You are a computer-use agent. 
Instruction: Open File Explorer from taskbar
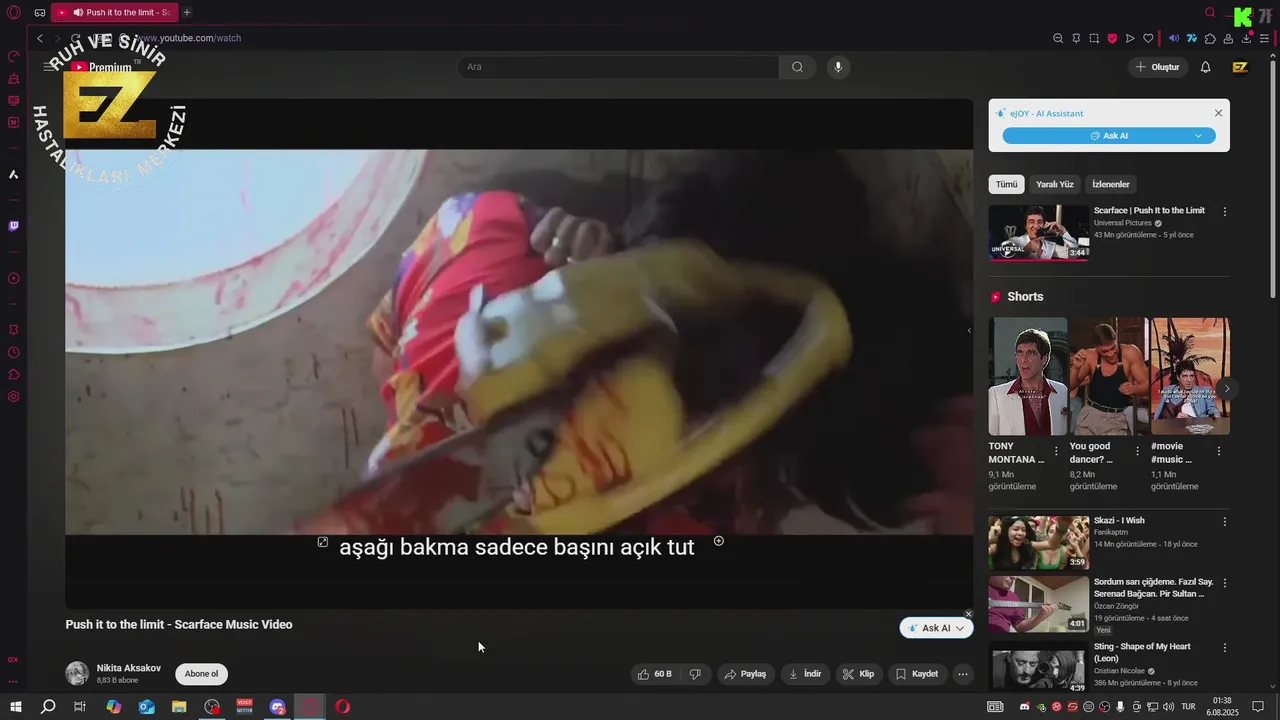tap(179, 707)
